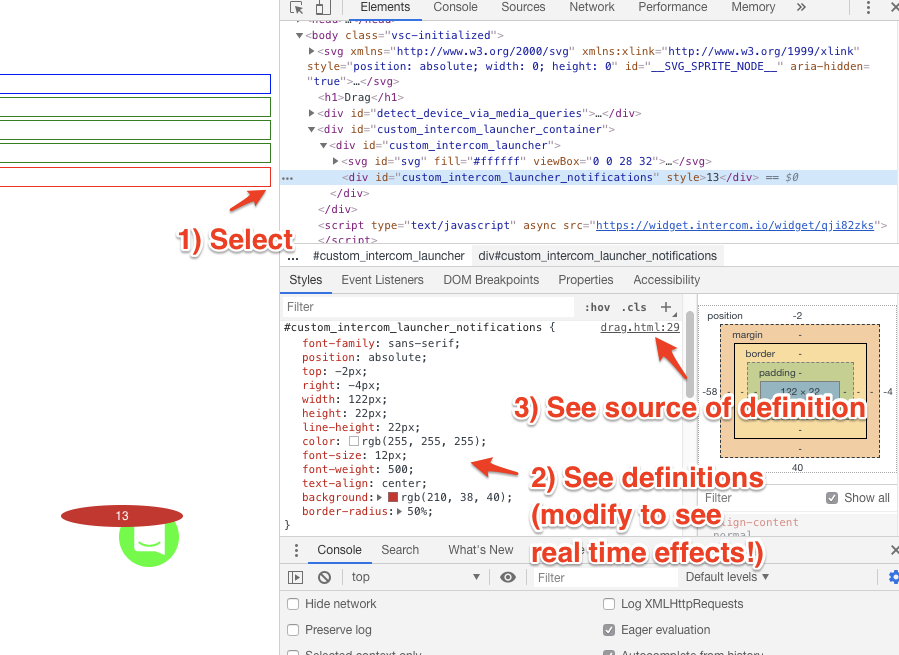This screenshot has width=899, height=655.
Task: Show more DevTools tabs via double-chevron
Action: 801,7
